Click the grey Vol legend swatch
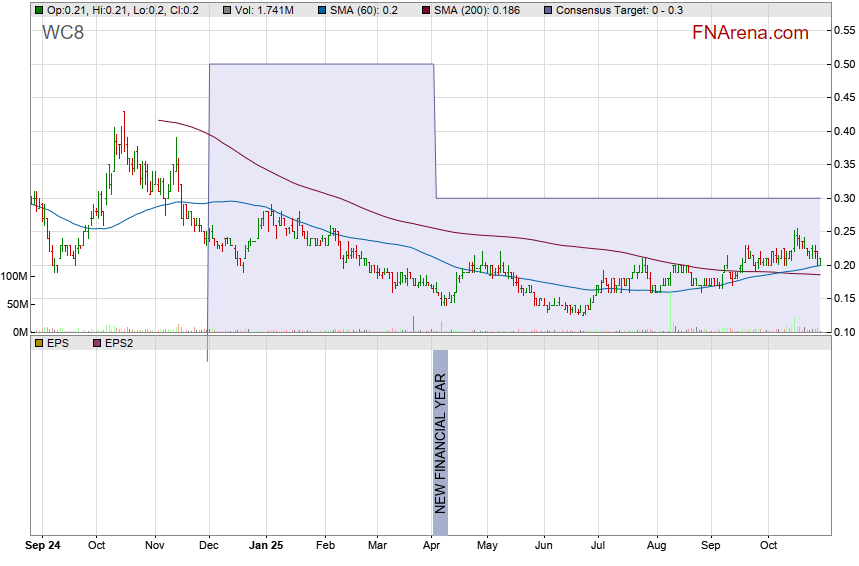The height and width of the screenshot is (566, 859). [x=228, y=10]
